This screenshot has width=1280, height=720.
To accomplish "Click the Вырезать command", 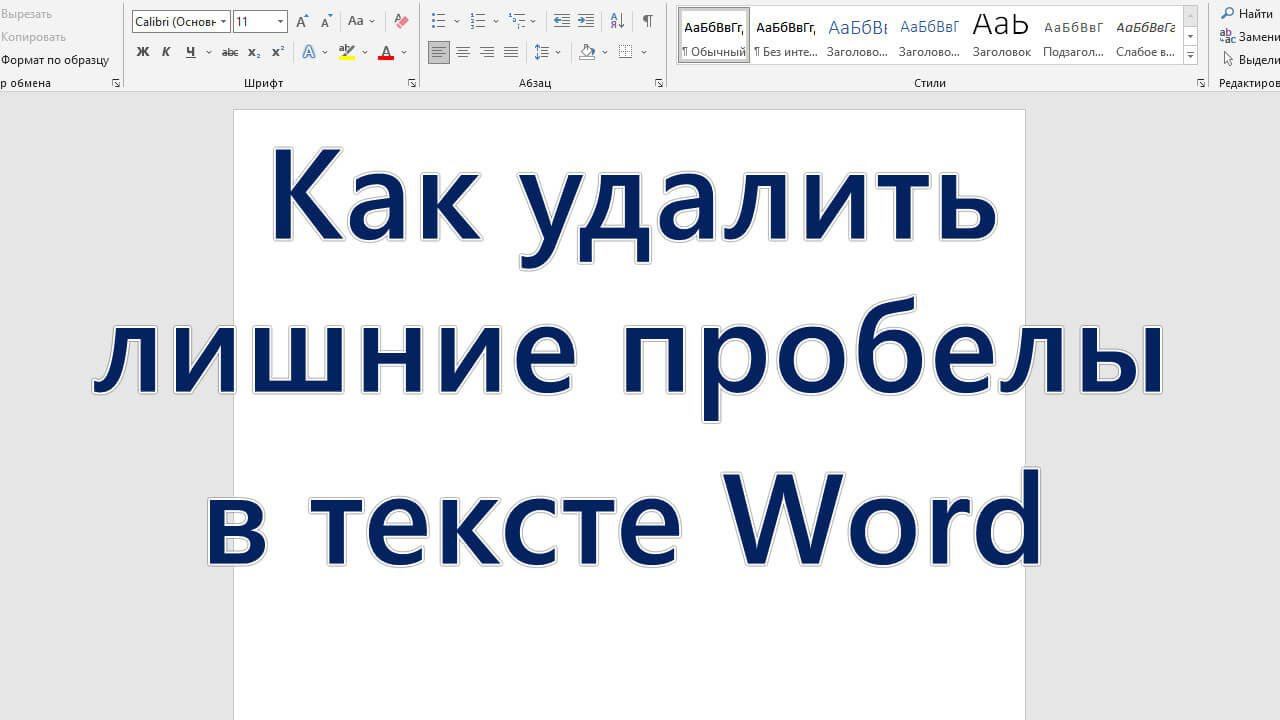I will (x=27, y=14).
